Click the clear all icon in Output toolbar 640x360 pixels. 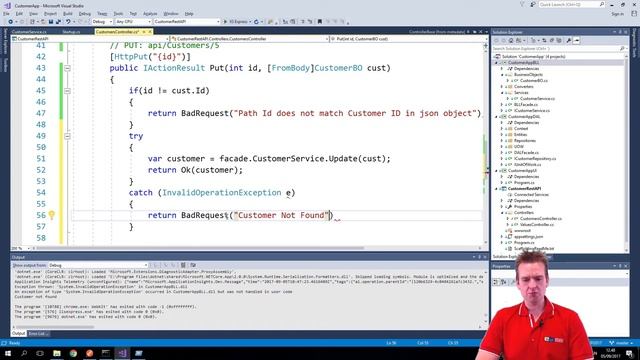(183, 265)
